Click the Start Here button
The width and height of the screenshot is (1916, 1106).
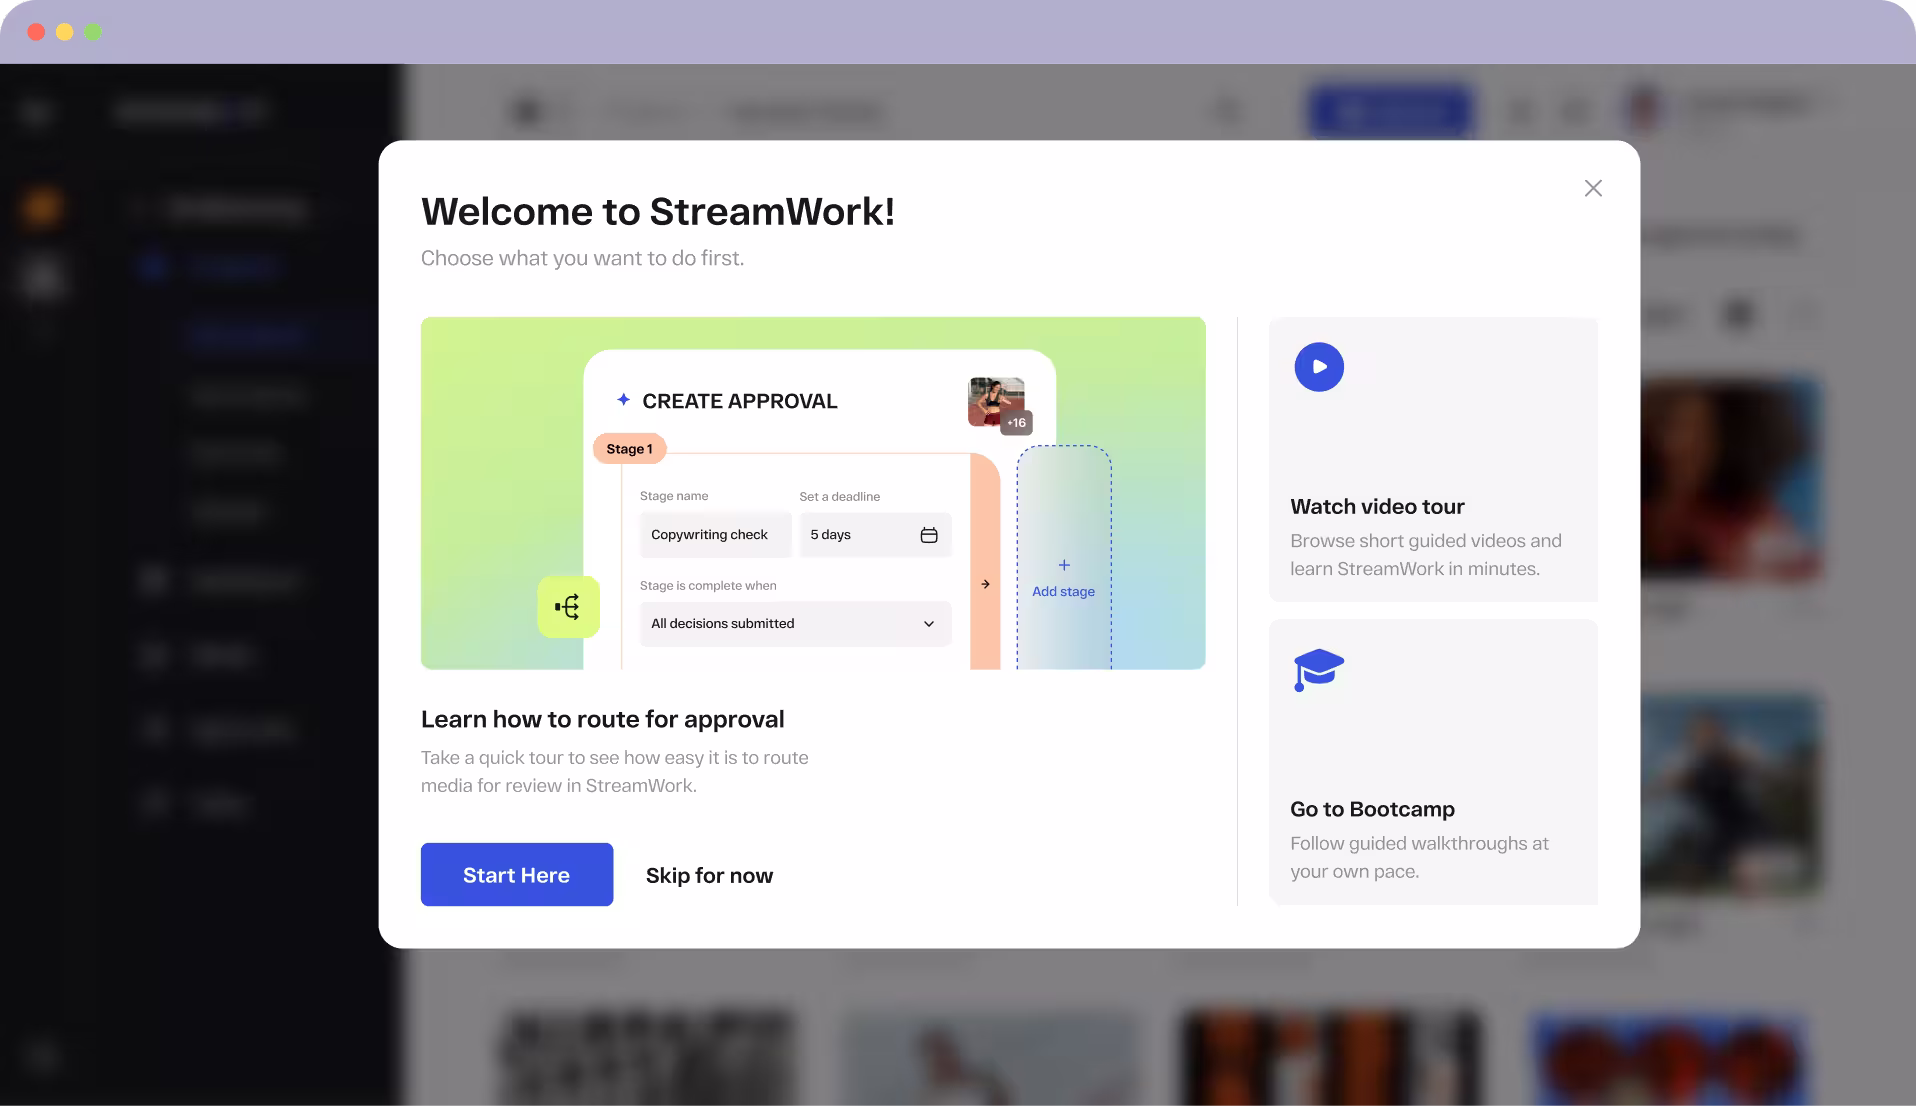point(517,875)
